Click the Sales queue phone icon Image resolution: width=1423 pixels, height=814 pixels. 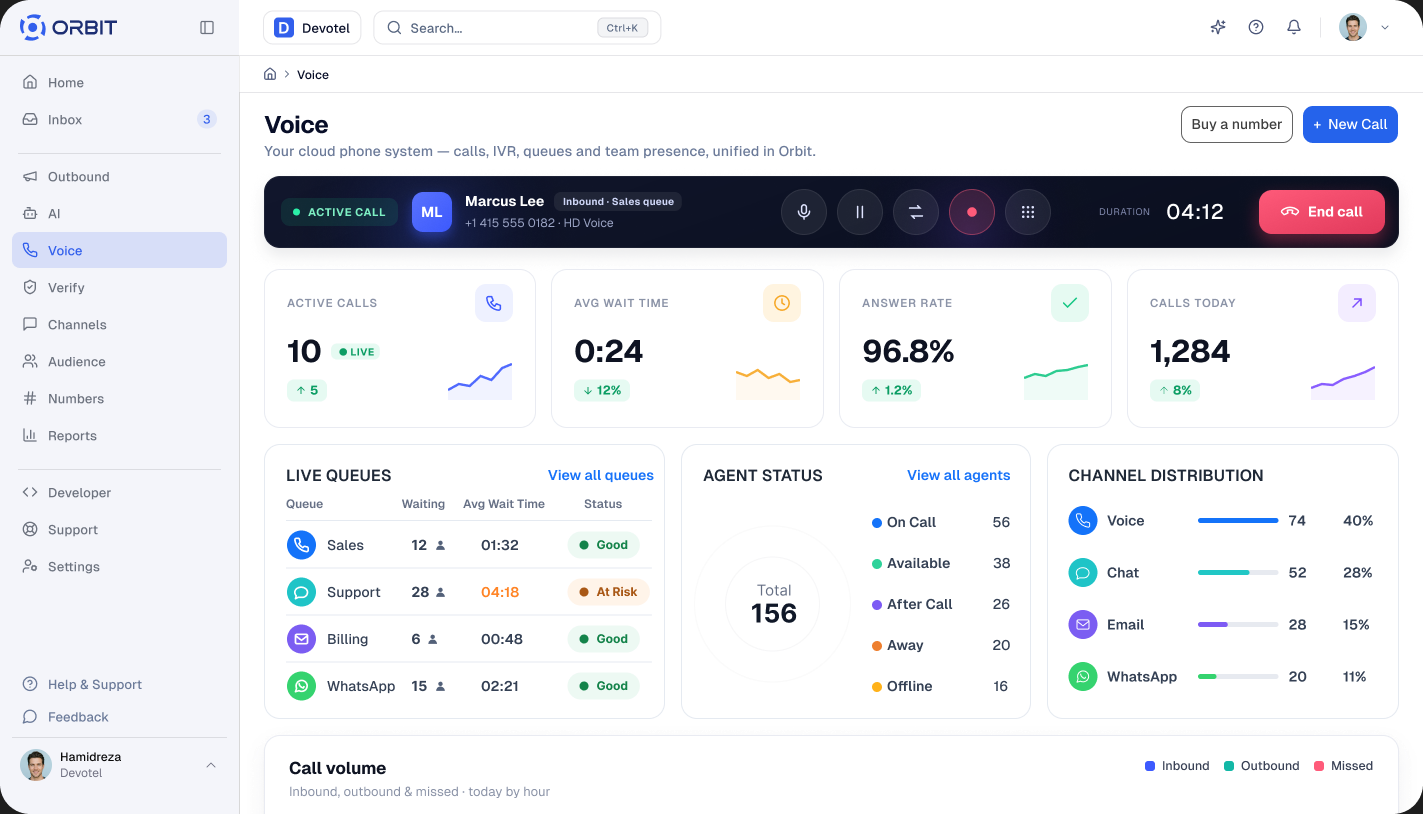tap(301, 545)
